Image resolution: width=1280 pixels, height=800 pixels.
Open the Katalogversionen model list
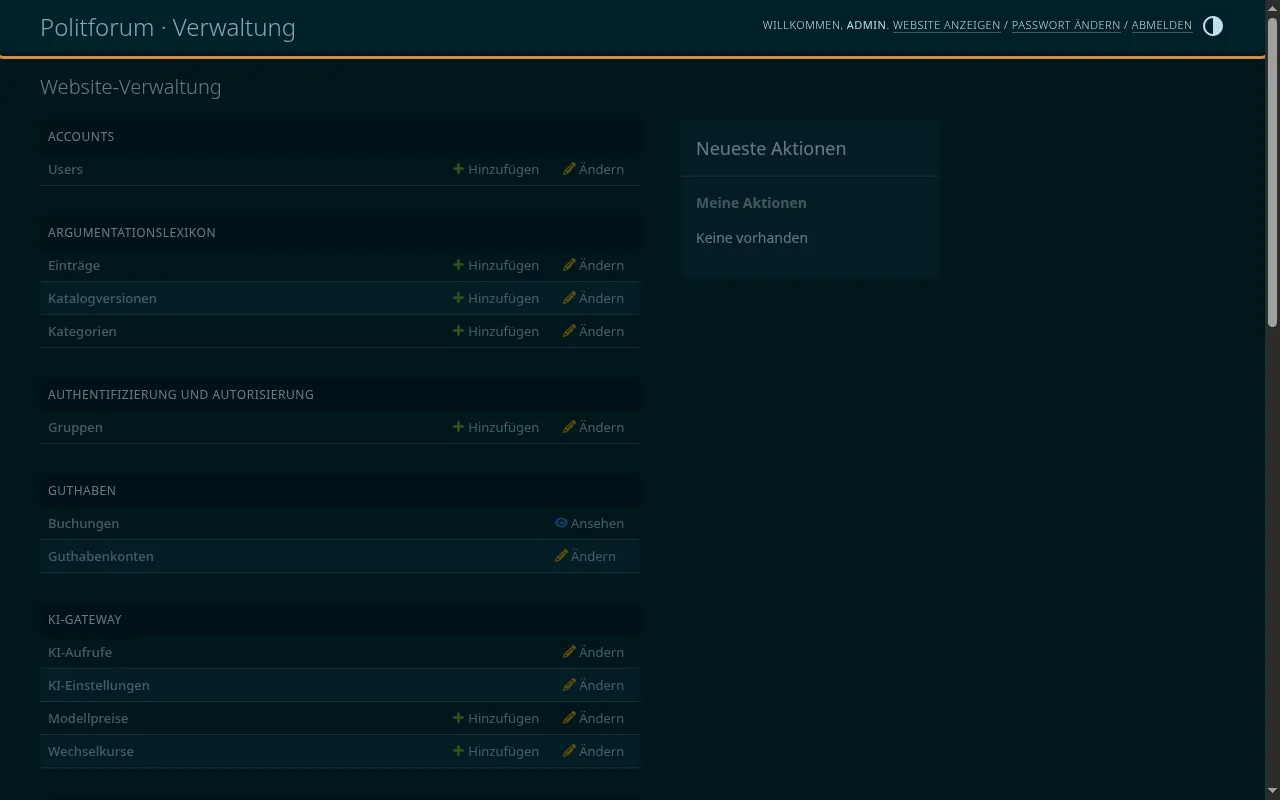[102, 298]
